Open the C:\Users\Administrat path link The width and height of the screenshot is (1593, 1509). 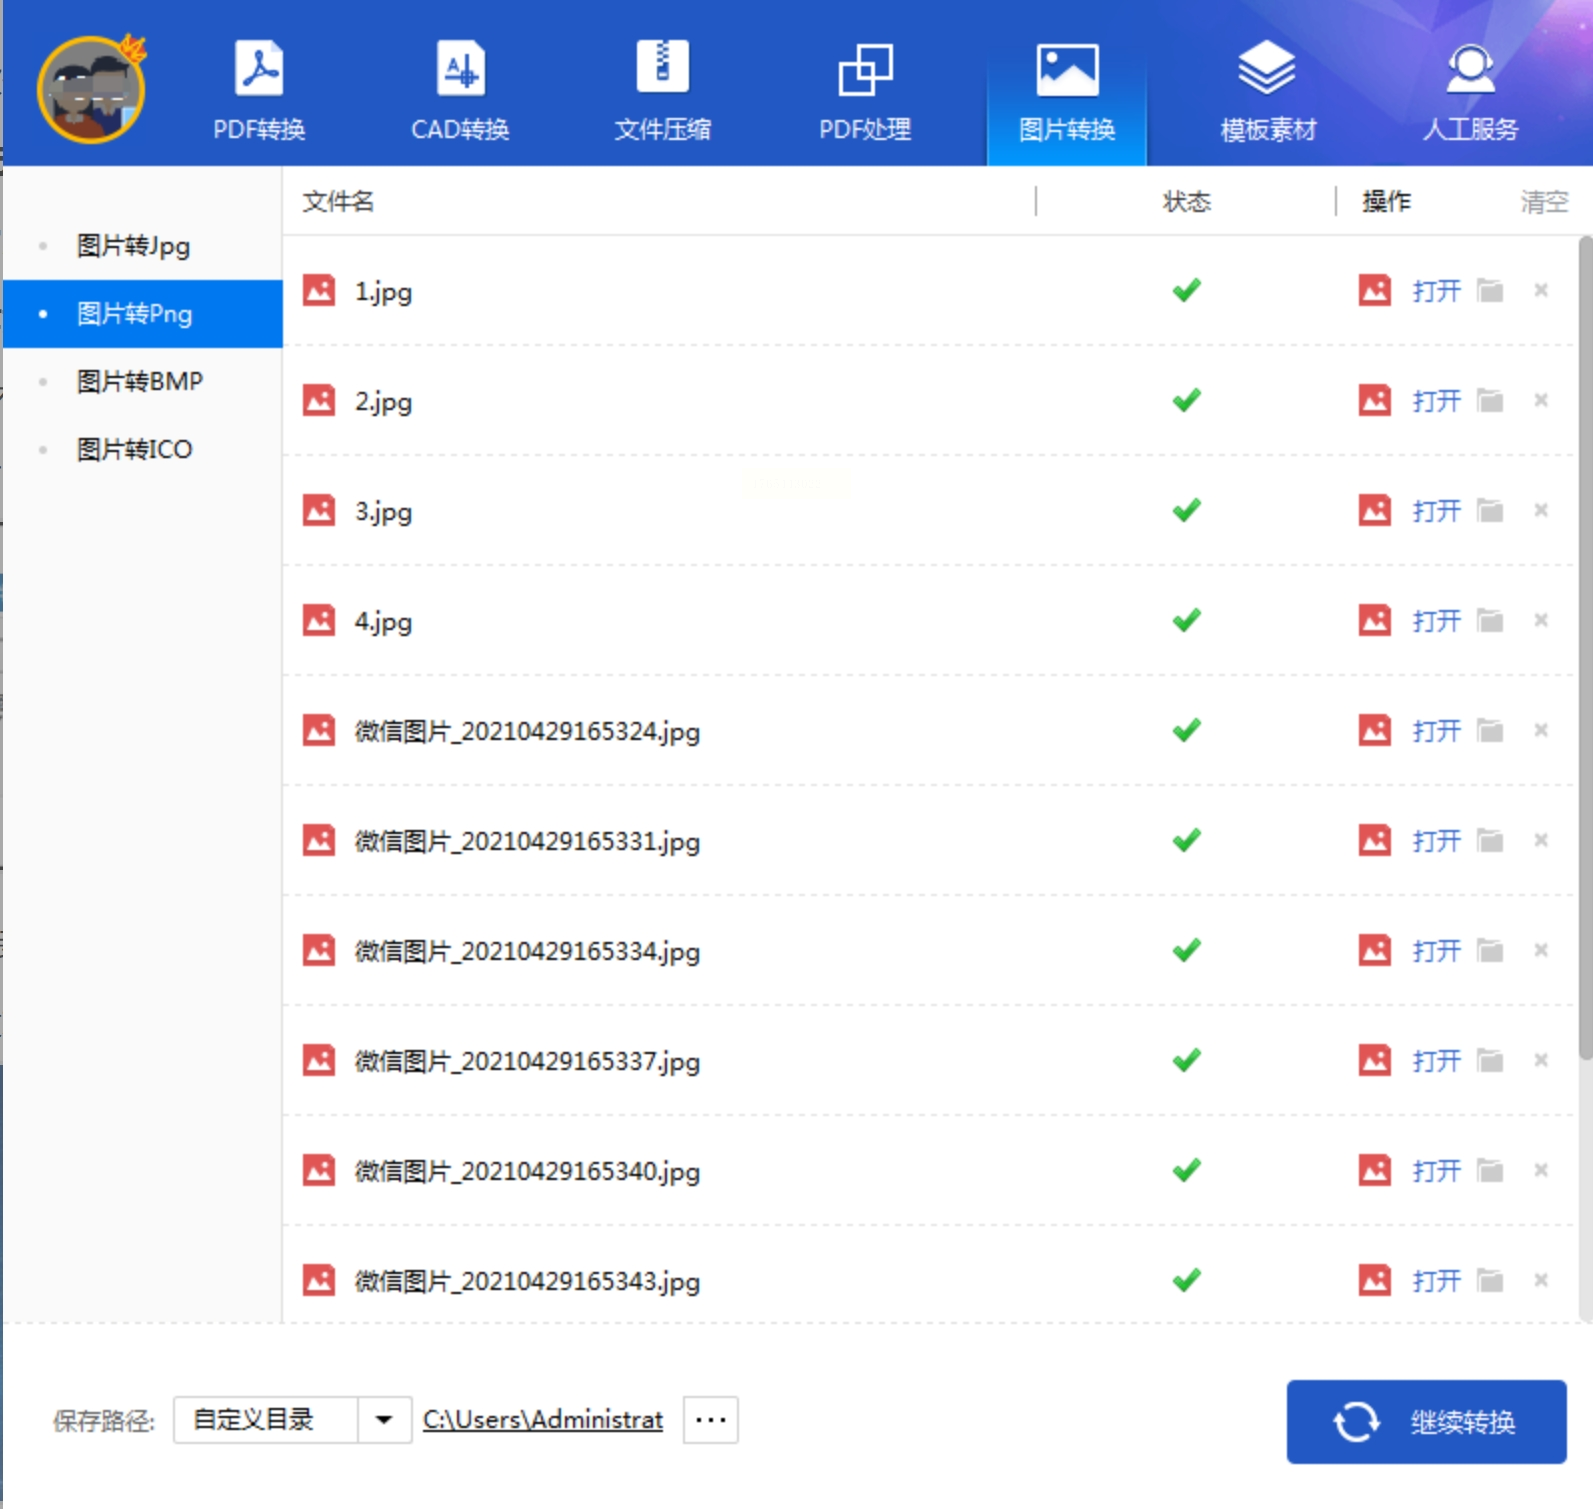(542, 1420)
